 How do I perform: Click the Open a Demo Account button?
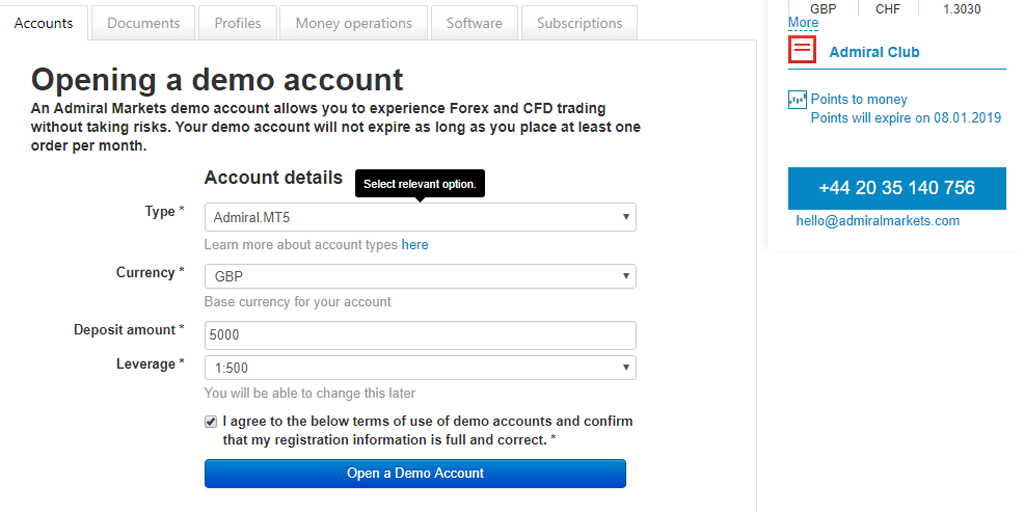(x=415, y=473)
